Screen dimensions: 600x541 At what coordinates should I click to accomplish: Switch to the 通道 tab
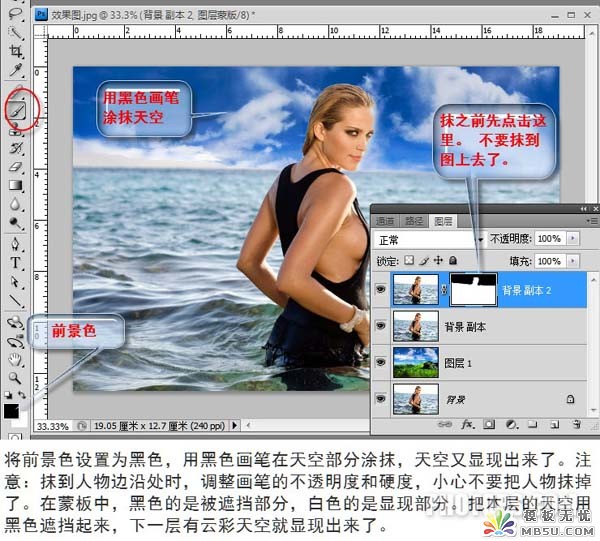[385, 221]
